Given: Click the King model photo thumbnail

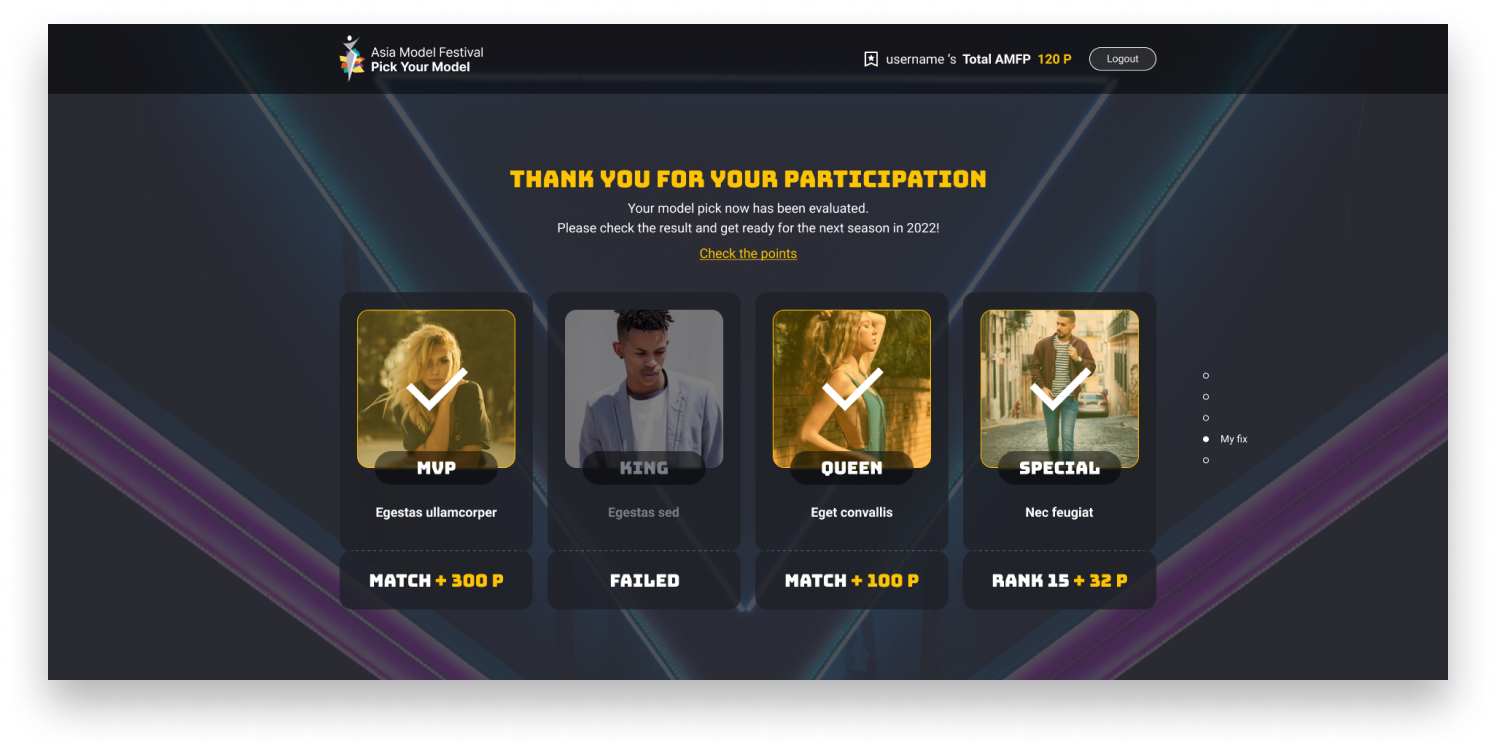Looking at the screenshot, I should tap(644, 388).
